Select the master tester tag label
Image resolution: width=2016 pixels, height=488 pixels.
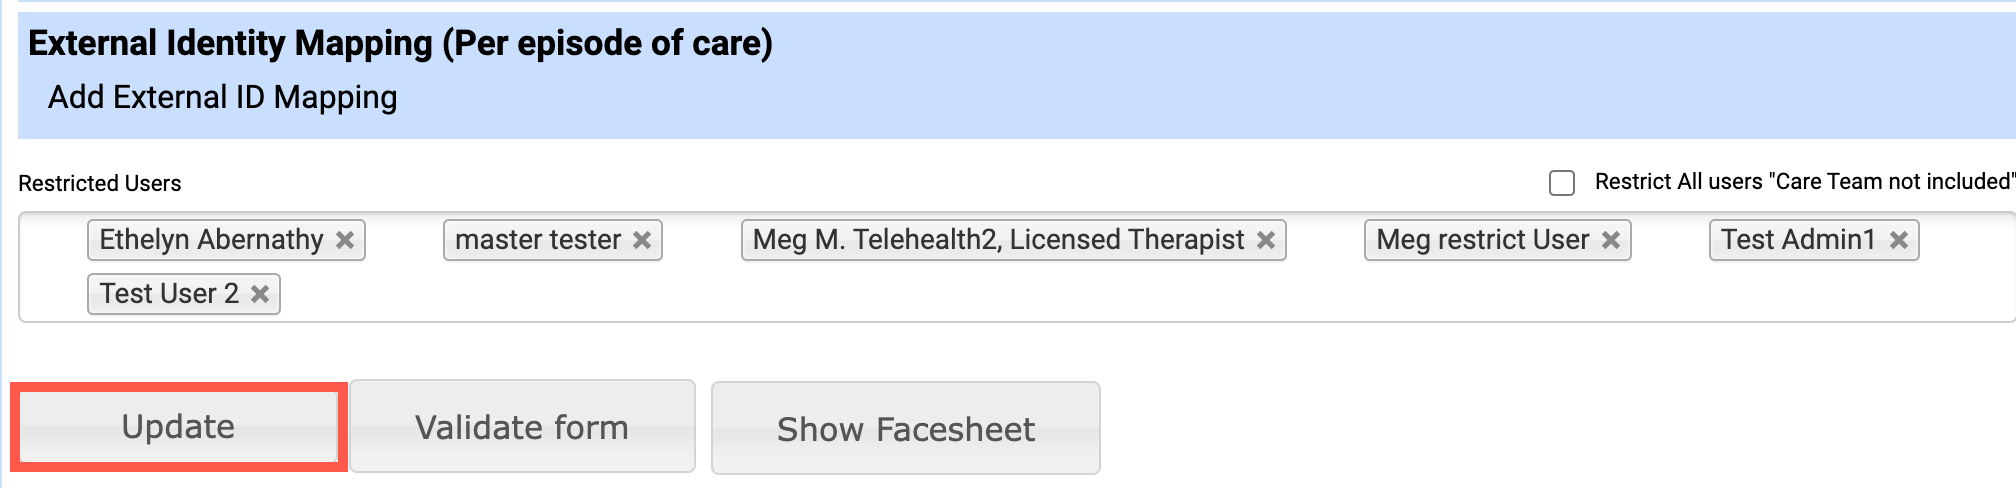coord(538,240)
